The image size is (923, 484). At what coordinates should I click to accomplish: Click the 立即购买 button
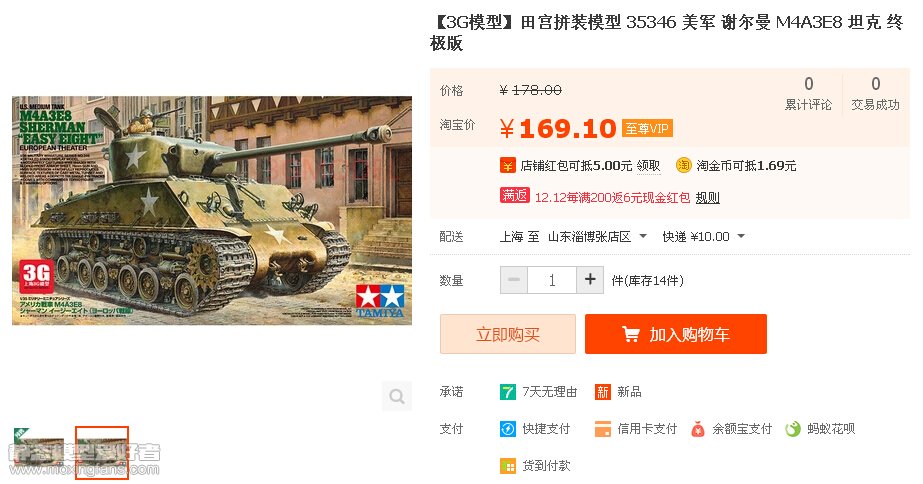(x=507, y=334)
